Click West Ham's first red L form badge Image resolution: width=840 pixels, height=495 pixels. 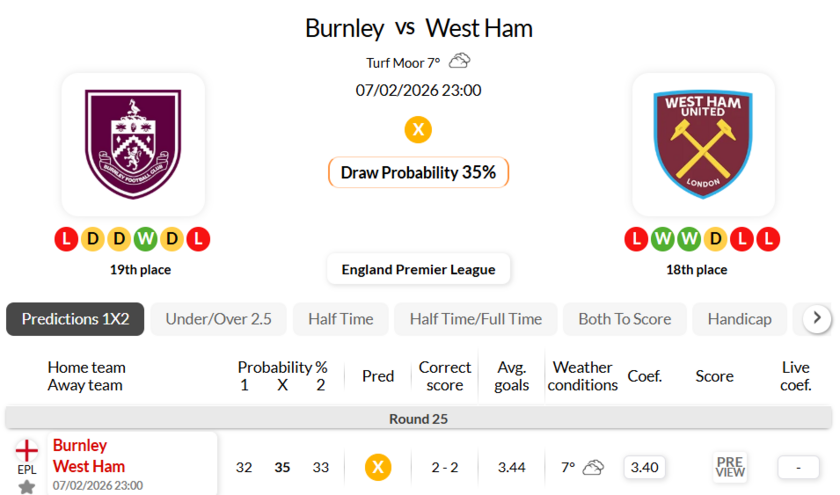coord(636,239)
